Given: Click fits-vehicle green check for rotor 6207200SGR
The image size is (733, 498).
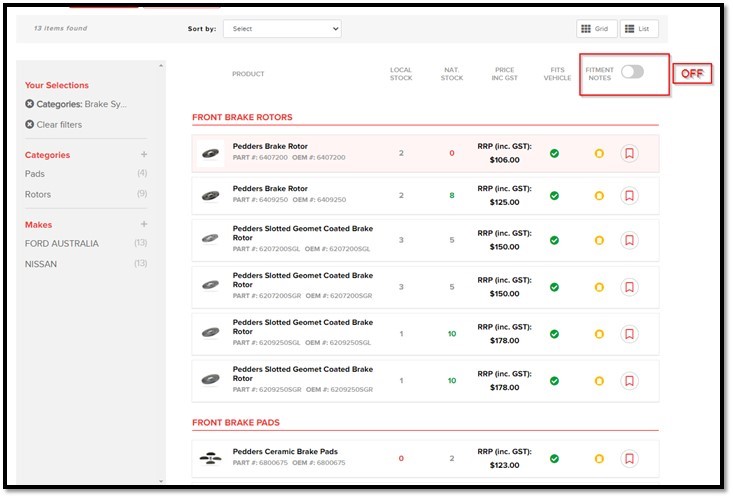Looking at the screenshot, I should coord(554,287).
